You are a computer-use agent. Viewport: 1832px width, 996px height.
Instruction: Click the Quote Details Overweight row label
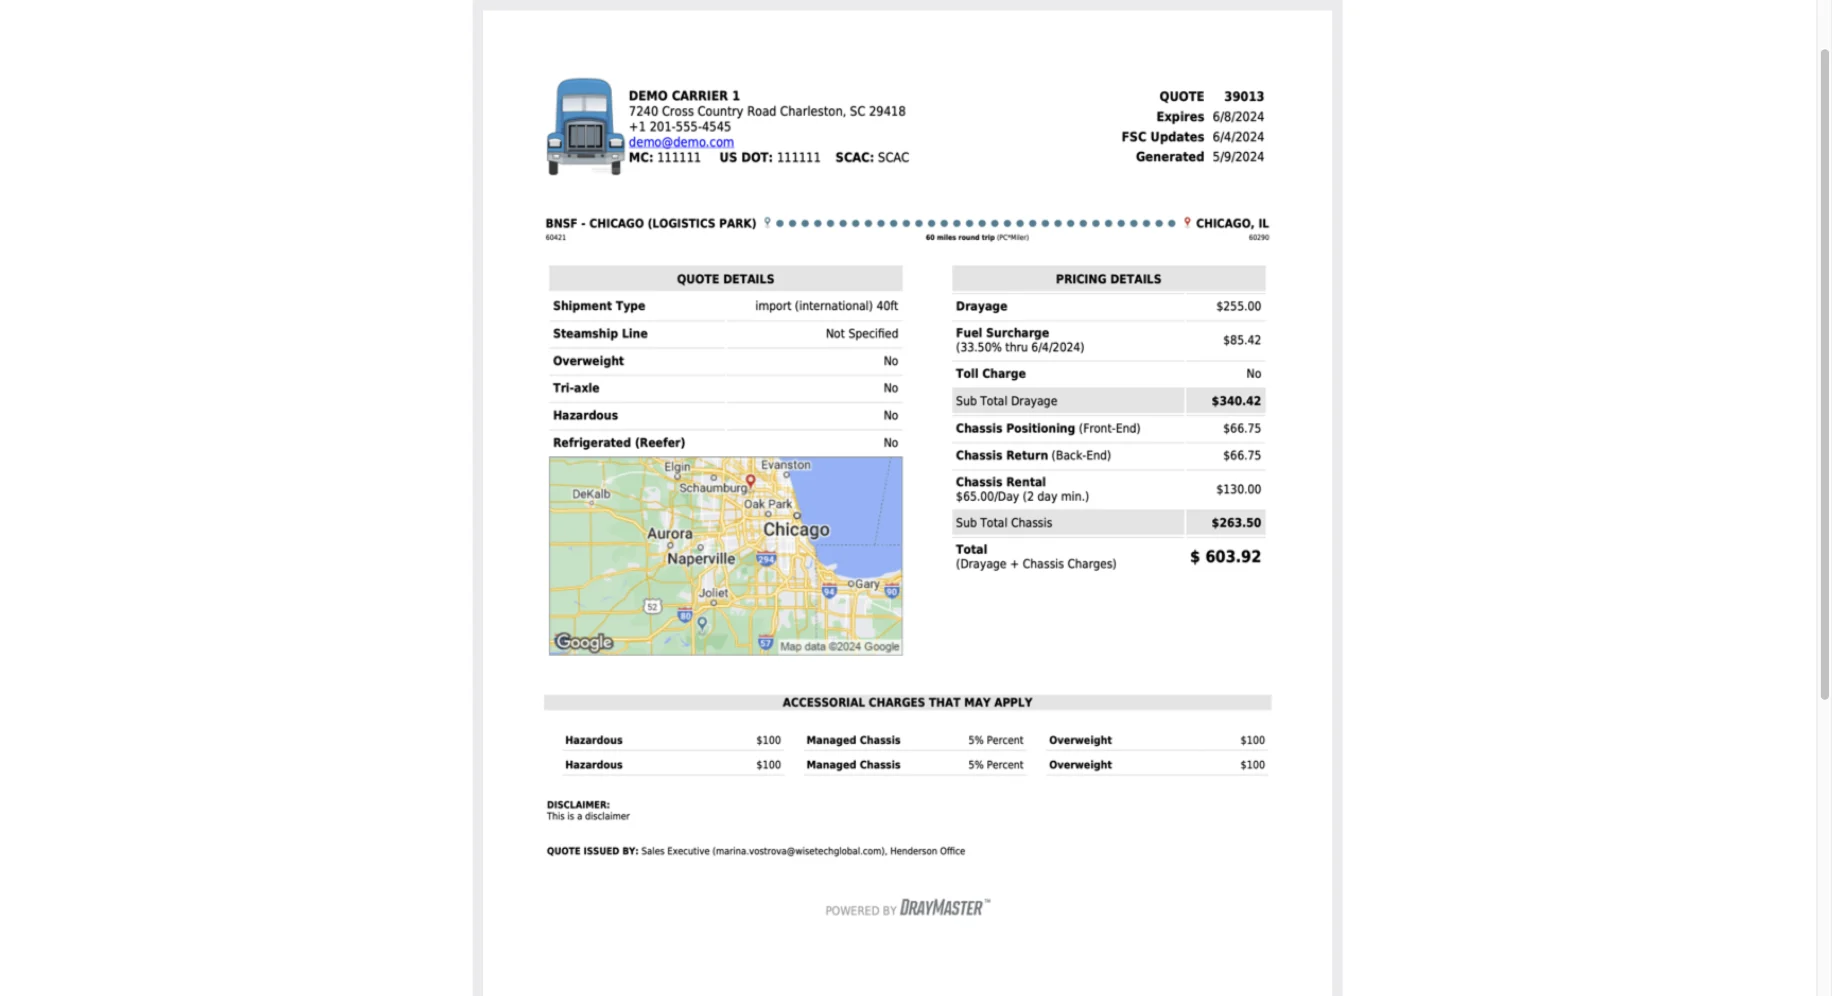coord(588,361)
